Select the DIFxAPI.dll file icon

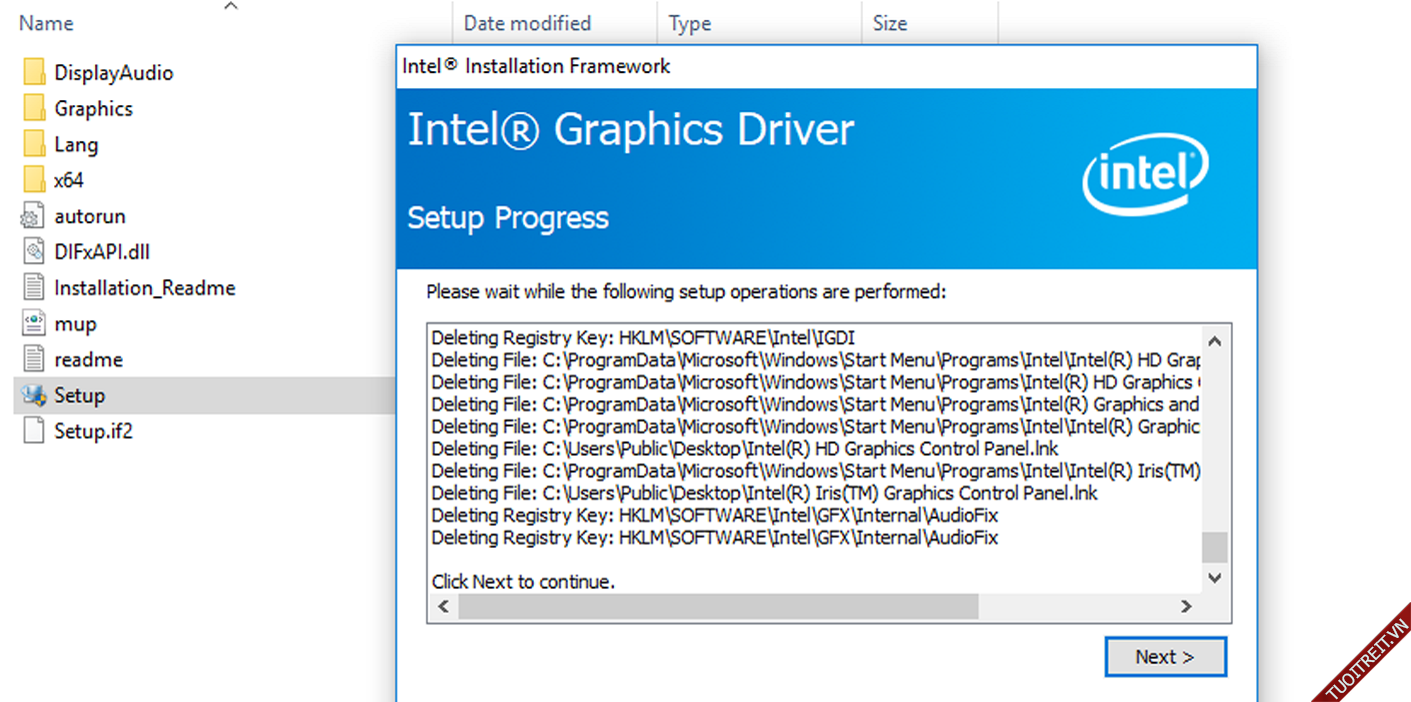point(34,252)
